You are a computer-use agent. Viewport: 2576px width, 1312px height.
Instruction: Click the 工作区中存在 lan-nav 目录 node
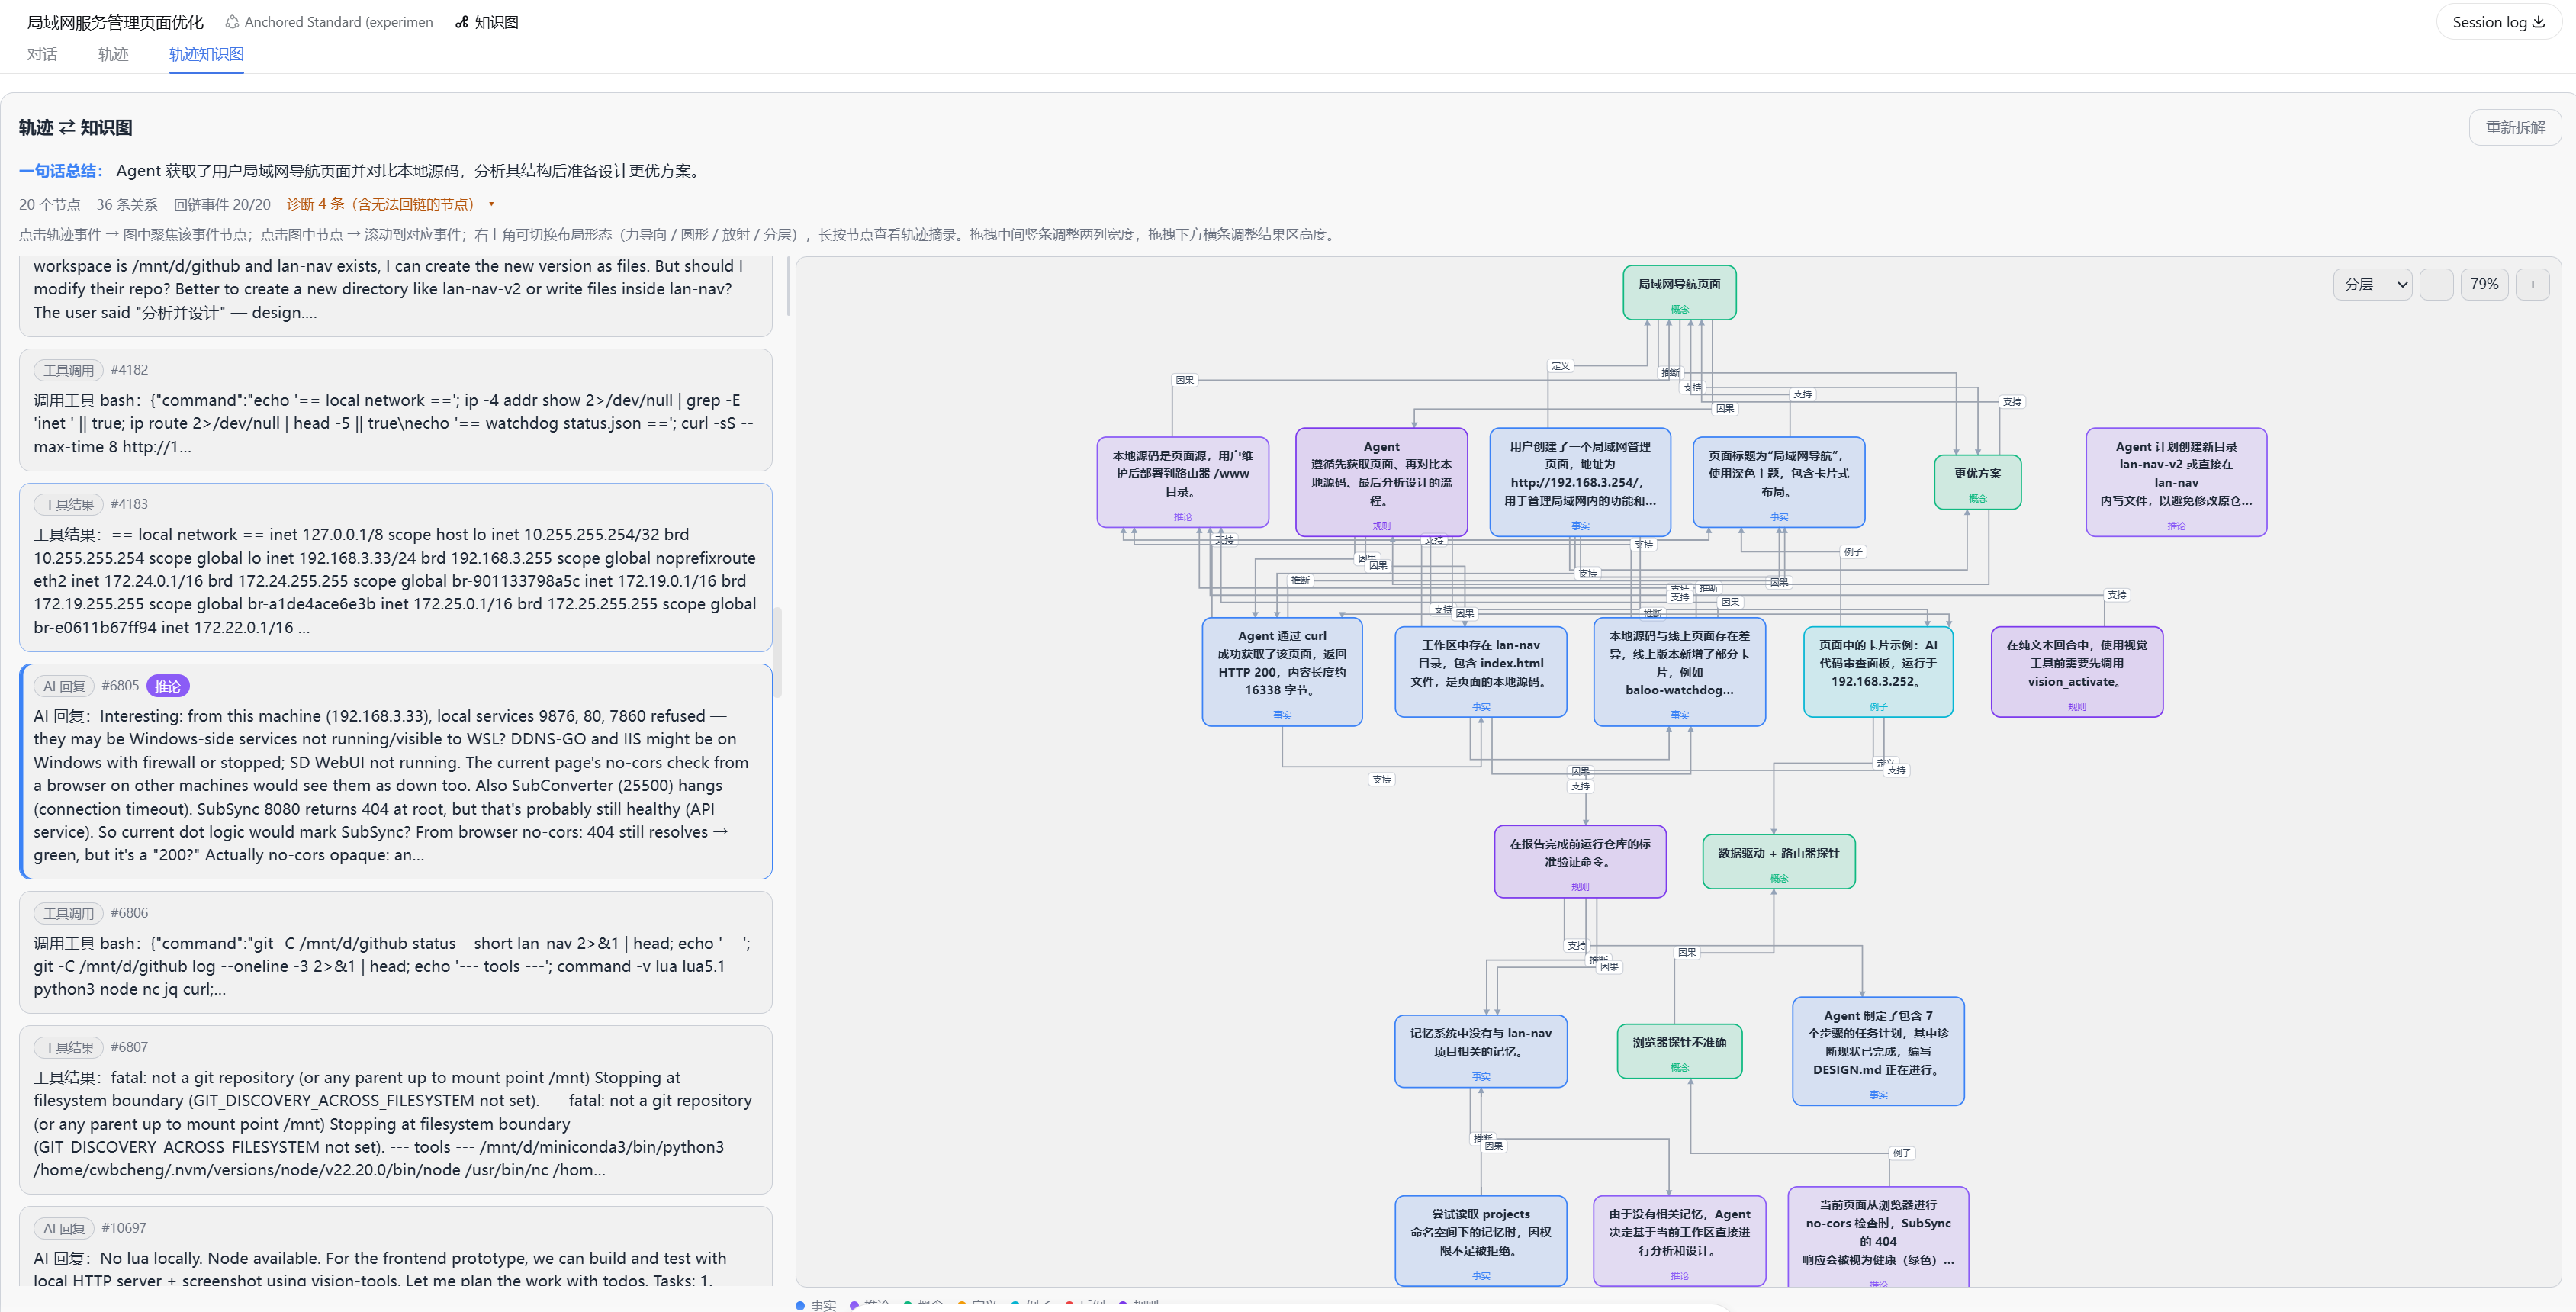pyautogui.click(x=1480, y=671)
